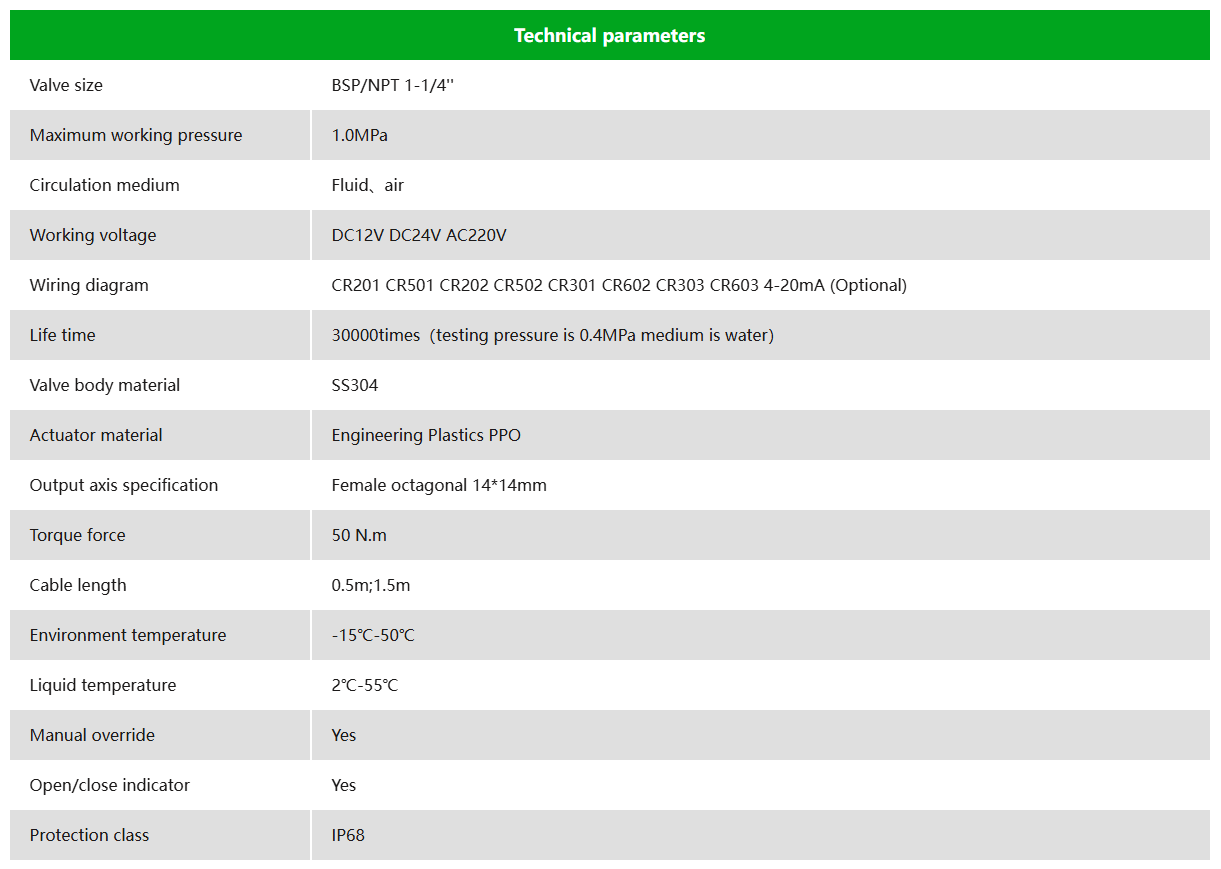Screen dimensions: 1221x869
Task: Select the Female octagonal 14*14mm value
Action: (x=439, y=485)
